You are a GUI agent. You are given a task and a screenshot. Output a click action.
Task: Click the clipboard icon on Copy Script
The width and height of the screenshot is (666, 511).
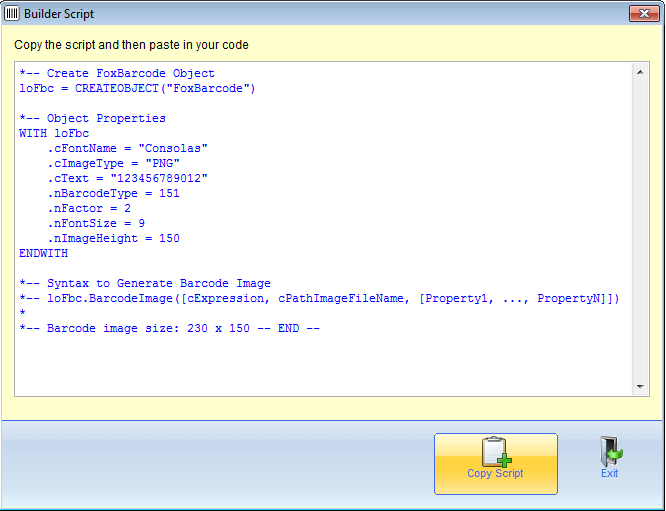coord(497,452)
